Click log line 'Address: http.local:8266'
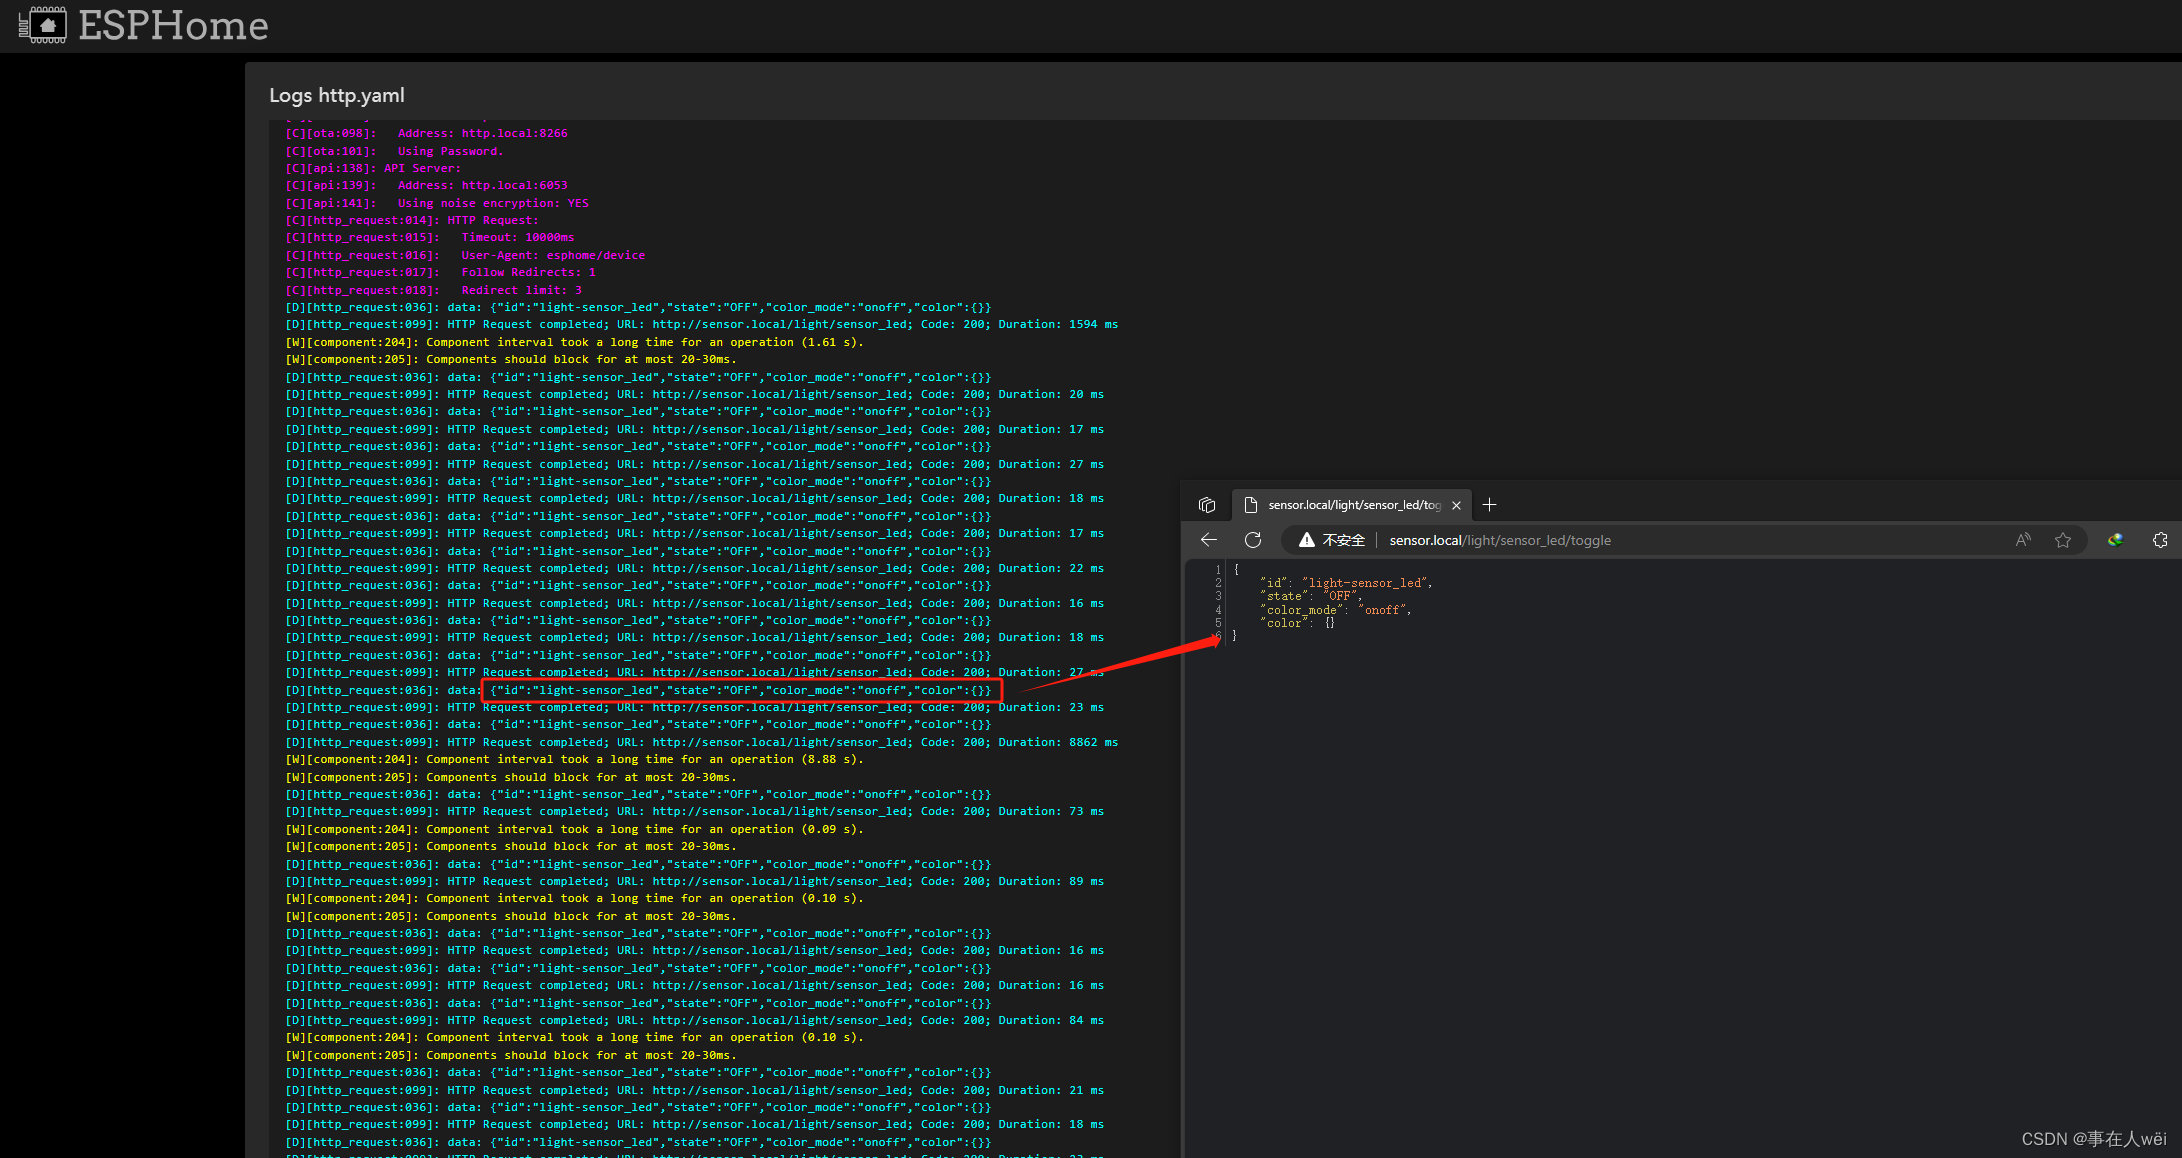Viewport: 2182px width, 1158px height. (x=427, y=133)
